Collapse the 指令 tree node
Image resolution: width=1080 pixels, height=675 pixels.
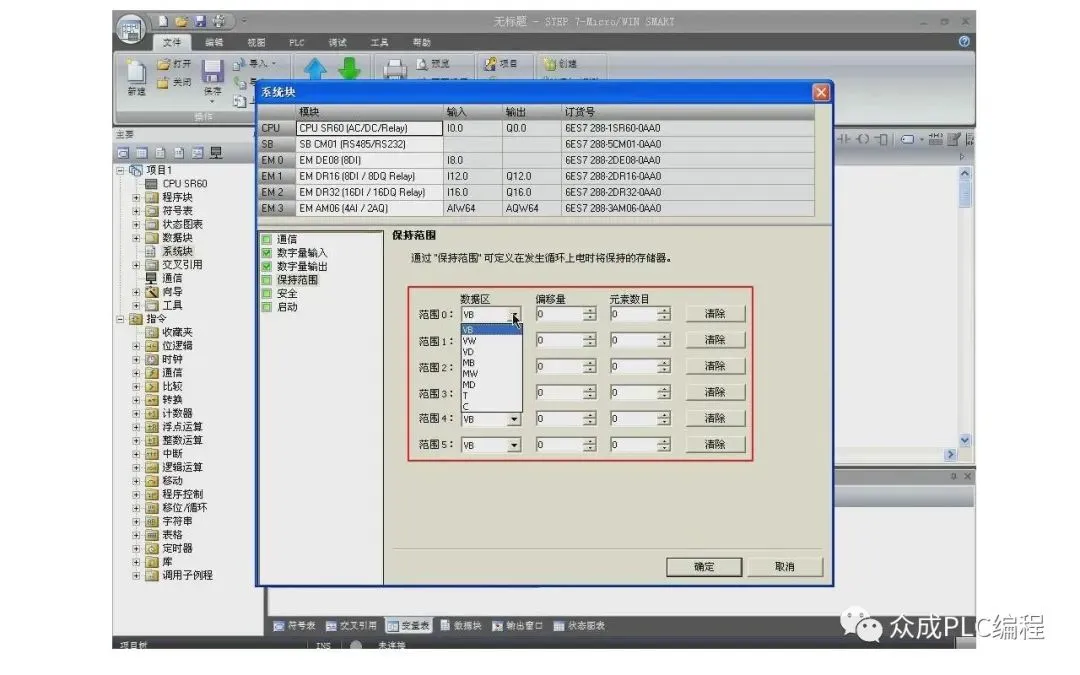(x=121, y=319)
